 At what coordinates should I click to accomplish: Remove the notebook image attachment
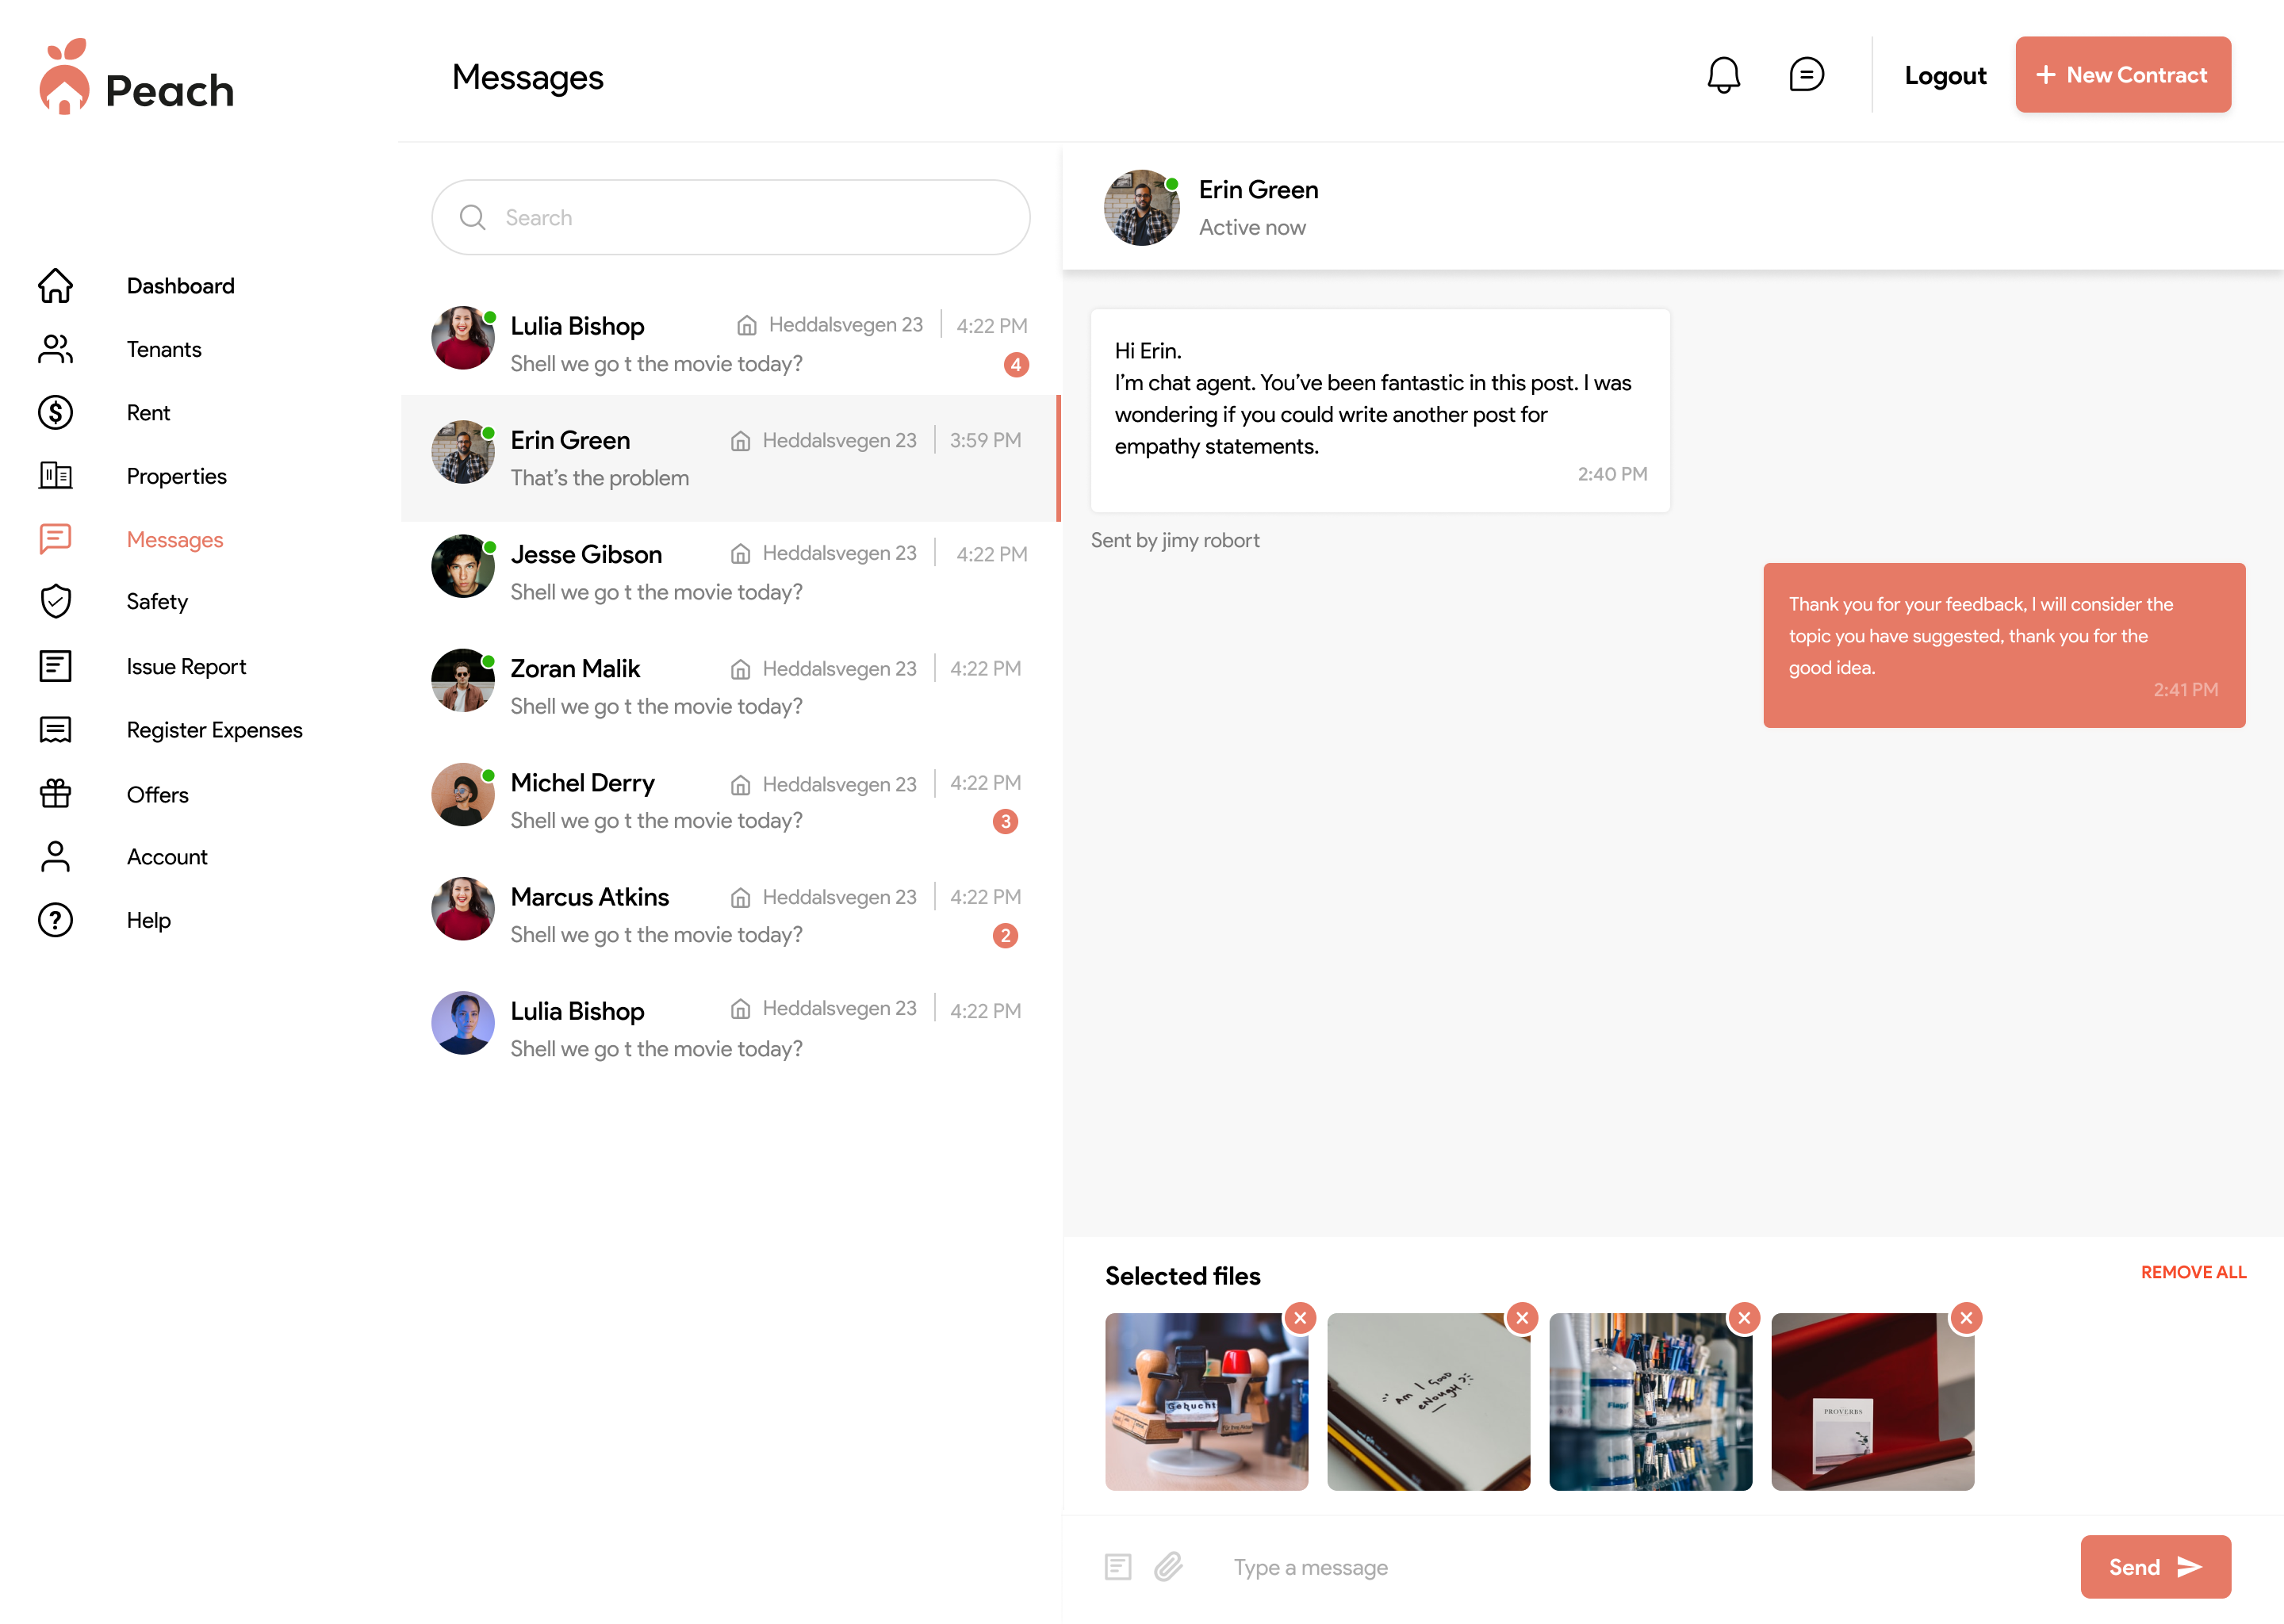[x=1522, y=1318]
